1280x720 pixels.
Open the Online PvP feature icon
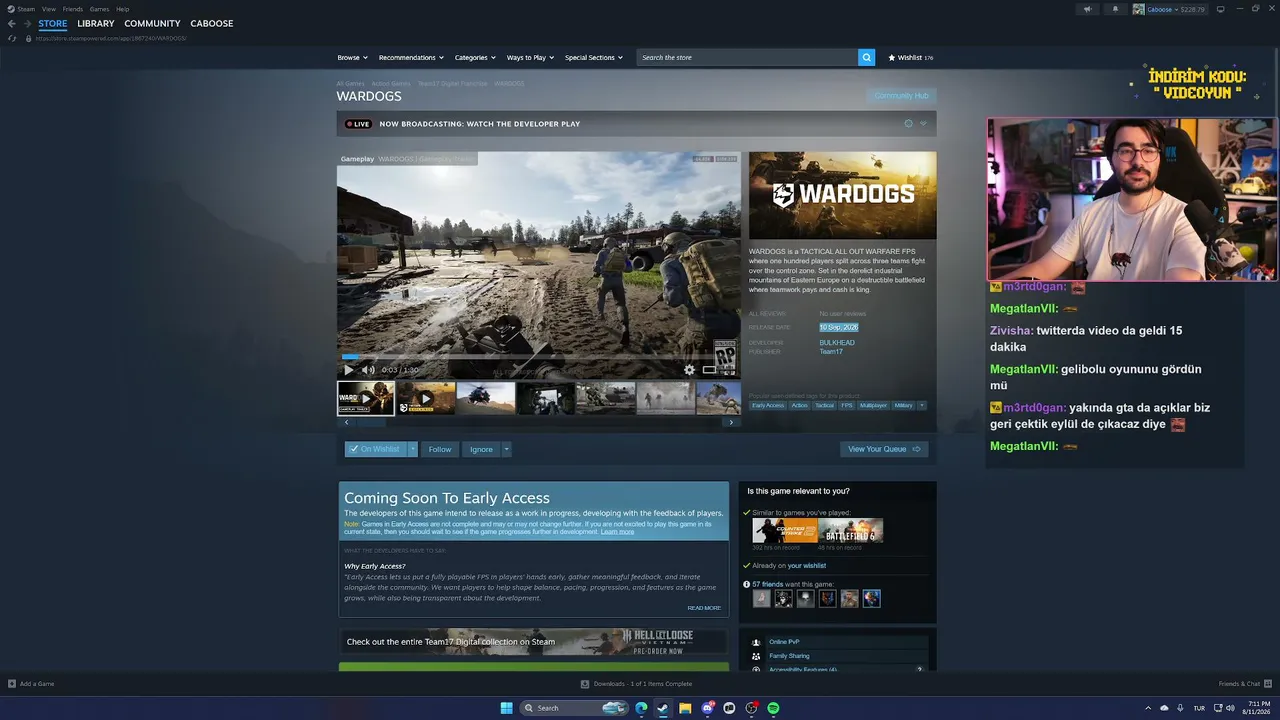point(756,642)
